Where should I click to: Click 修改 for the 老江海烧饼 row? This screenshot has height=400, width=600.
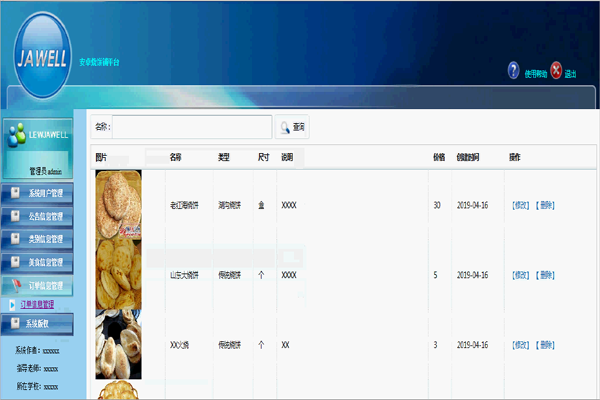pyautogui.click(x=520, y=206)
